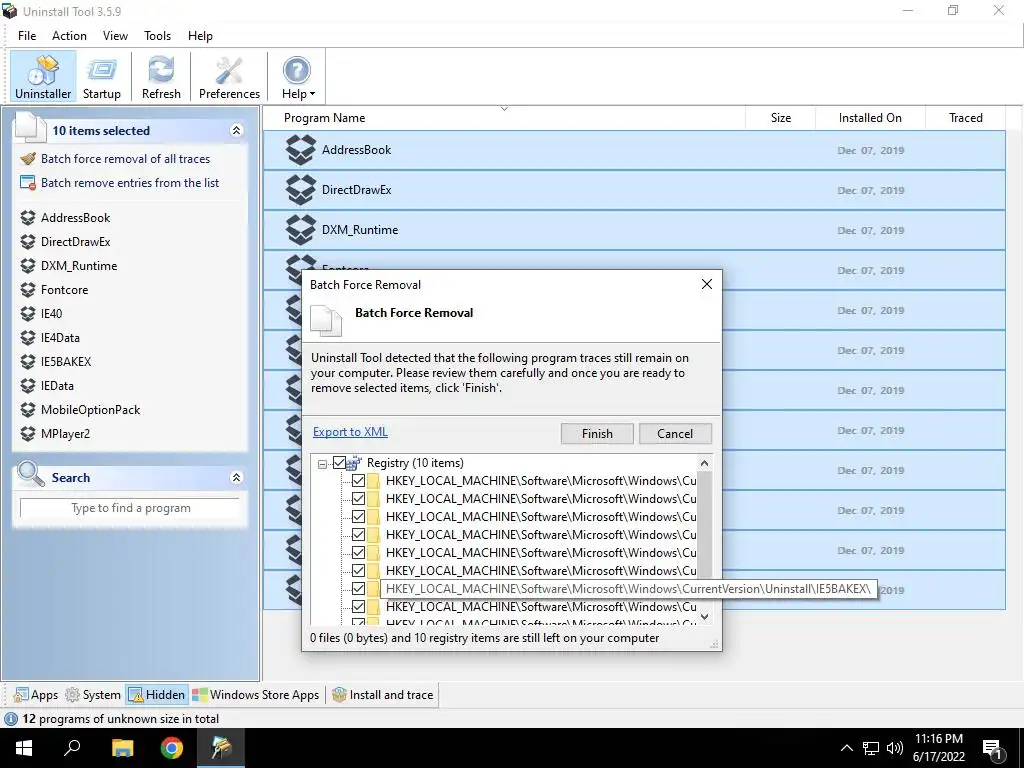1024x768 pixels.
Task: Switch to Windows Store Apps tab
Action: tap(256, 695)
